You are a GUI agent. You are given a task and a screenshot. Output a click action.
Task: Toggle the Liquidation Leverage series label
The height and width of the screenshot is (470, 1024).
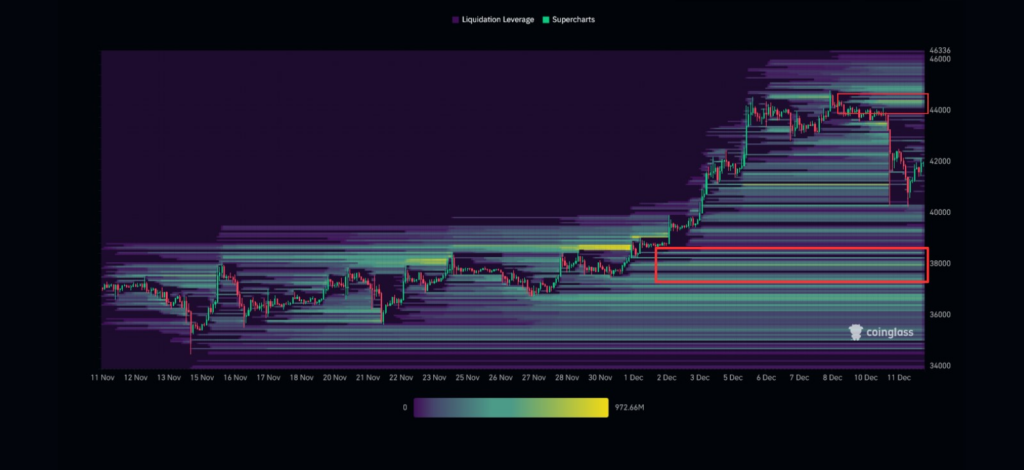(499, 19)
